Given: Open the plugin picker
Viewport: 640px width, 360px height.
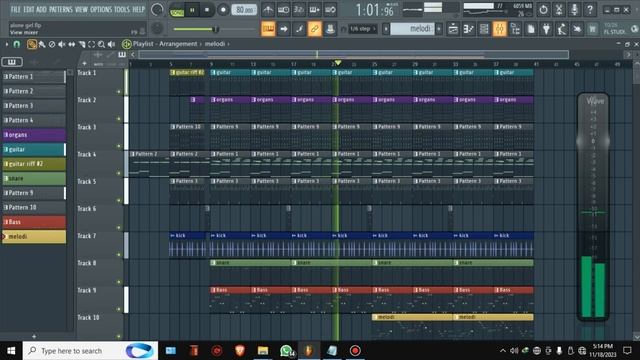Looking at the screenshot, I should click(546, 29).
